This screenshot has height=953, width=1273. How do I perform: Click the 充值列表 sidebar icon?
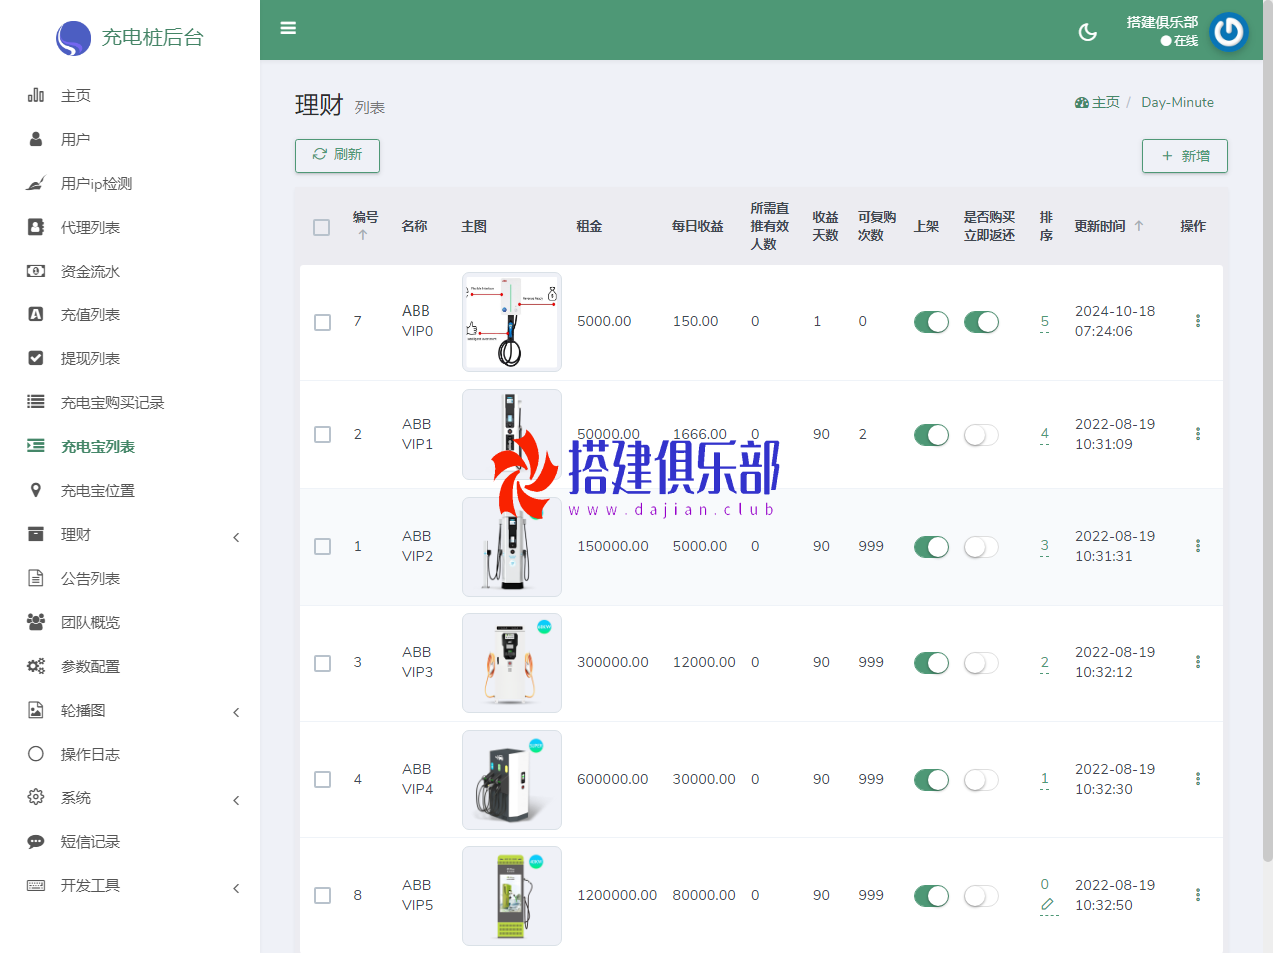tap(36, 314)
